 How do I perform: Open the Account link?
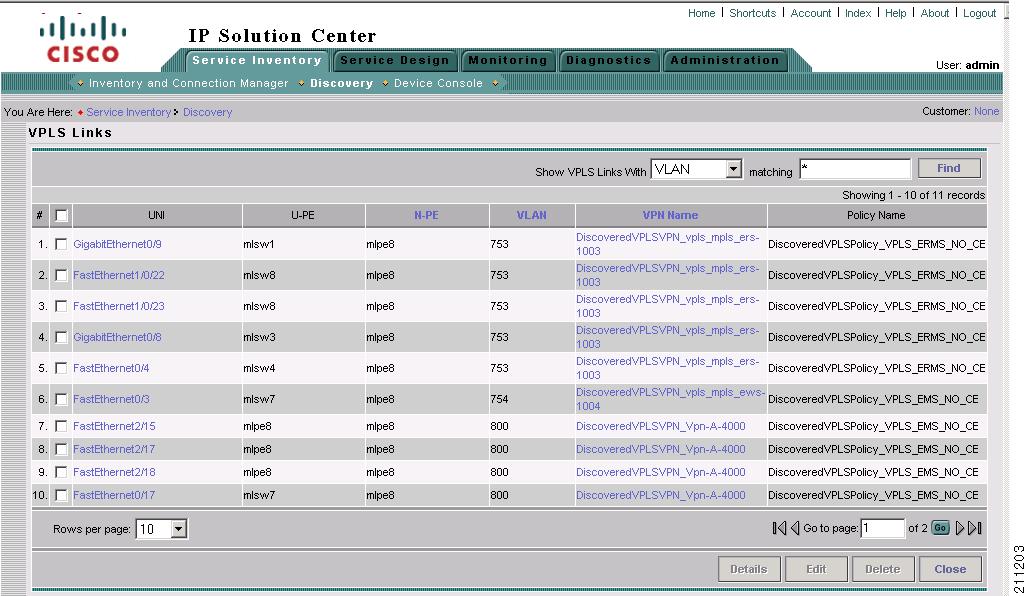[x=811, y=13]
